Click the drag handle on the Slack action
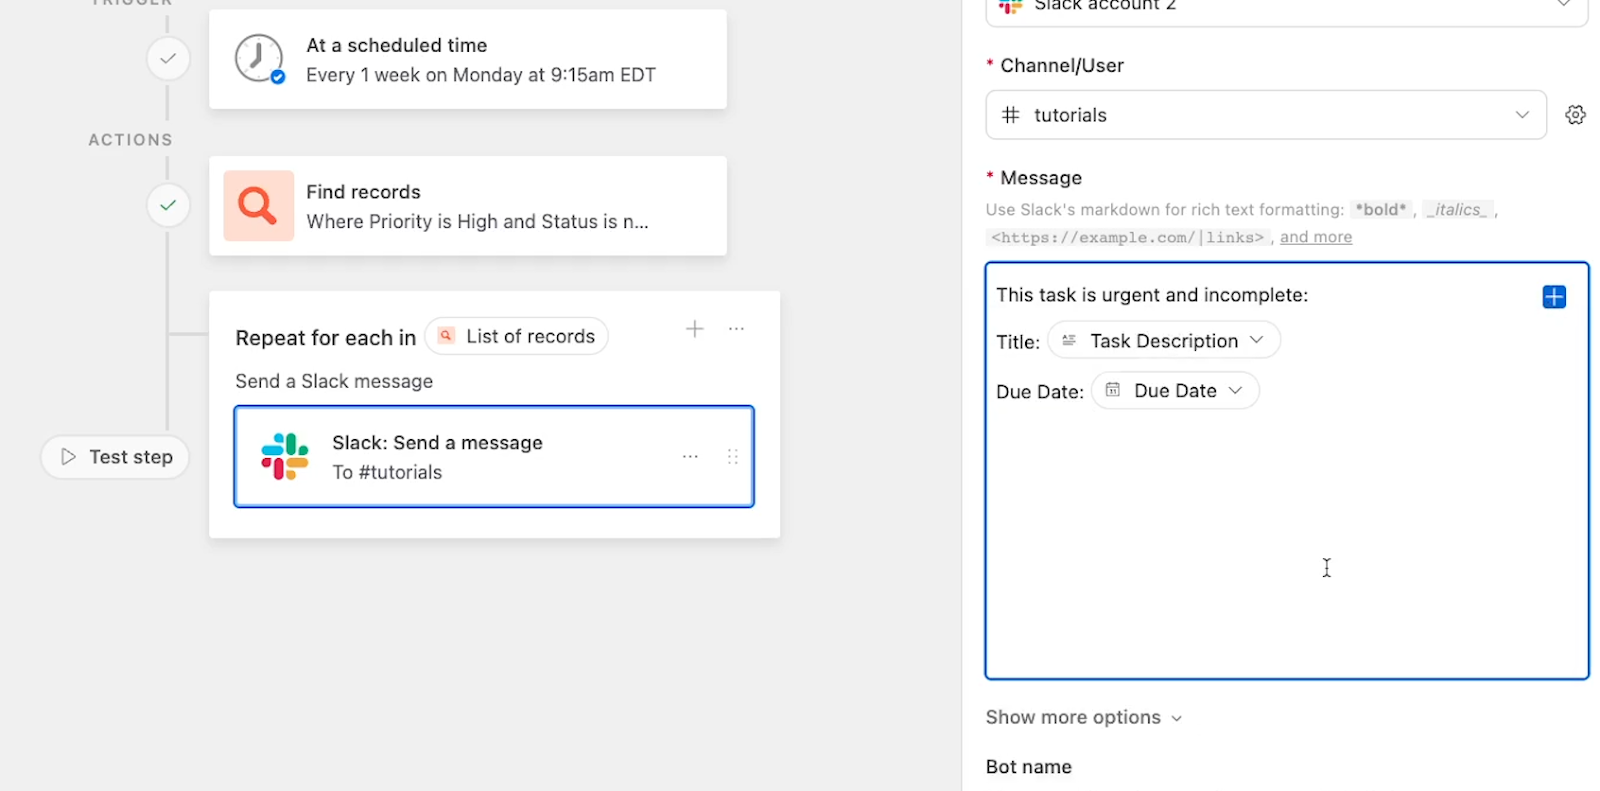 coord(733,457)
